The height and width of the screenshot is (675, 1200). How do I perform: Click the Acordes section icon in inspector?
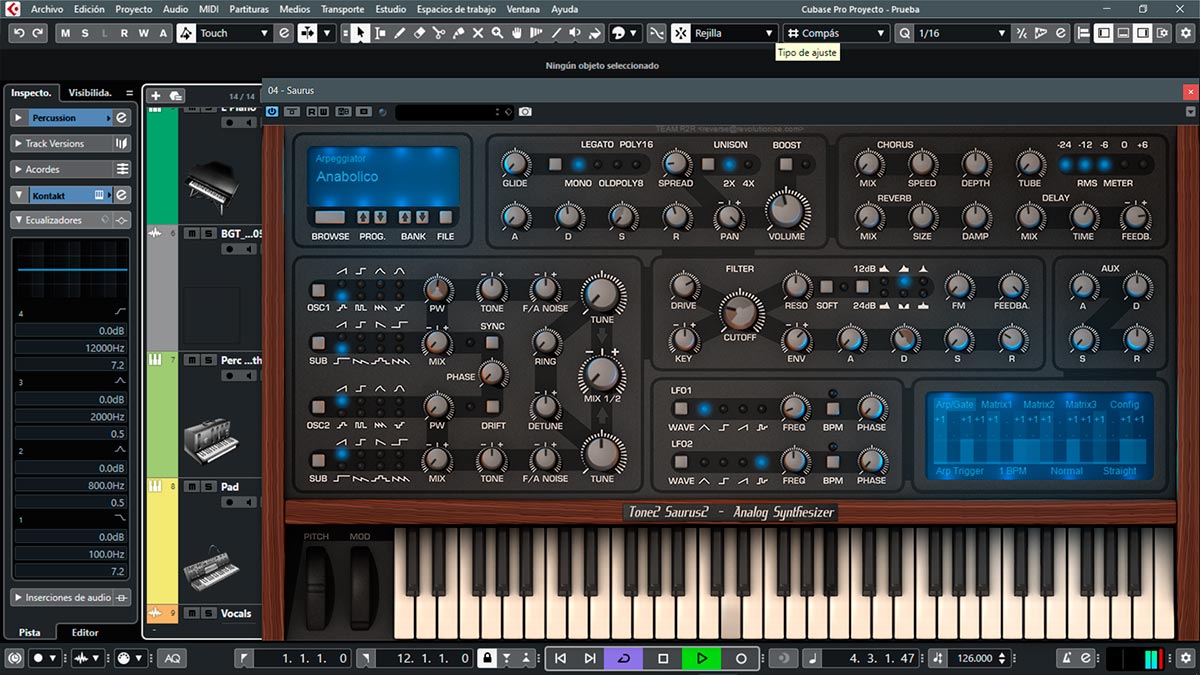pyautogui.click(x=122, y=169)
